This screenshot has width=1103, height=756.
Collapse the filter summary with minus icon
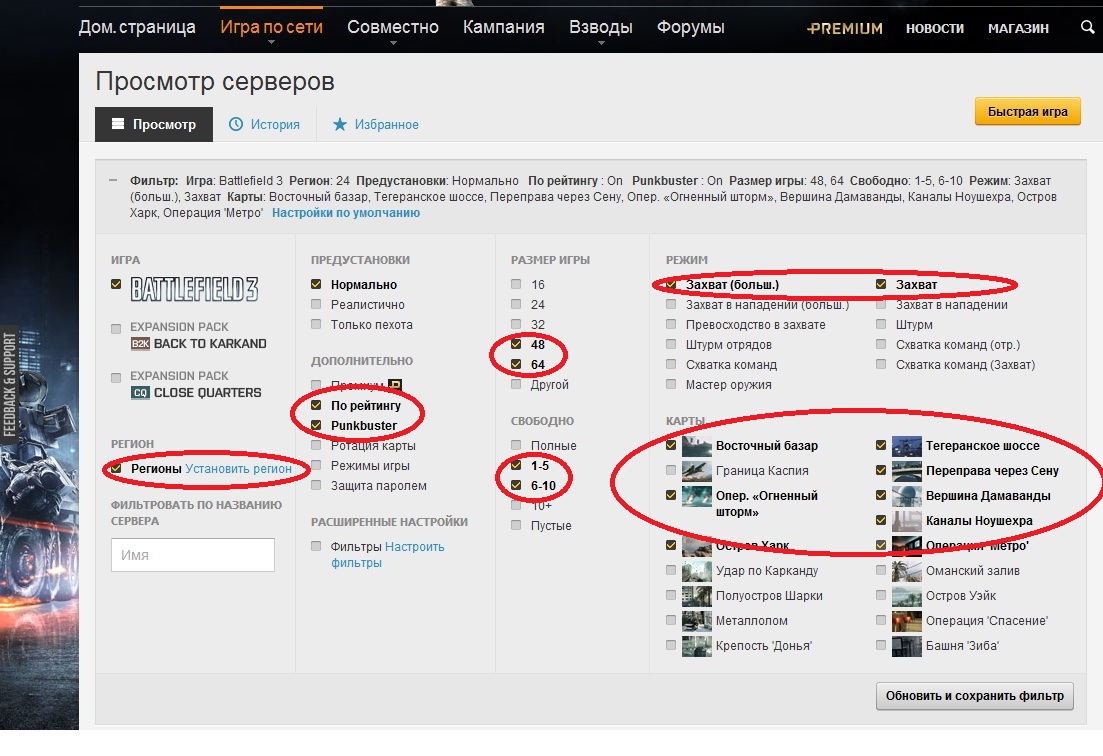(x=114, y=181)
